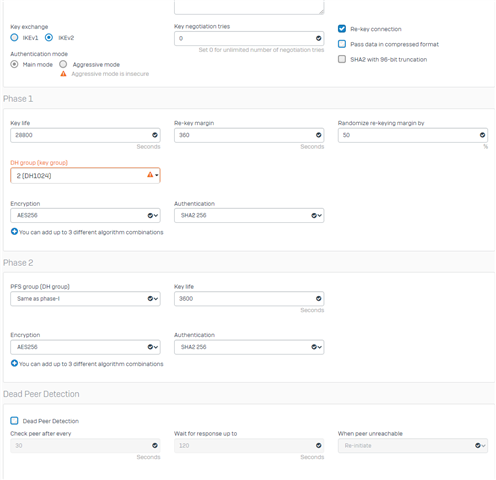Expand Phase 2 PFS group dropdown
The width and height of the screenshot is (496, 480).
click(85, 299)
